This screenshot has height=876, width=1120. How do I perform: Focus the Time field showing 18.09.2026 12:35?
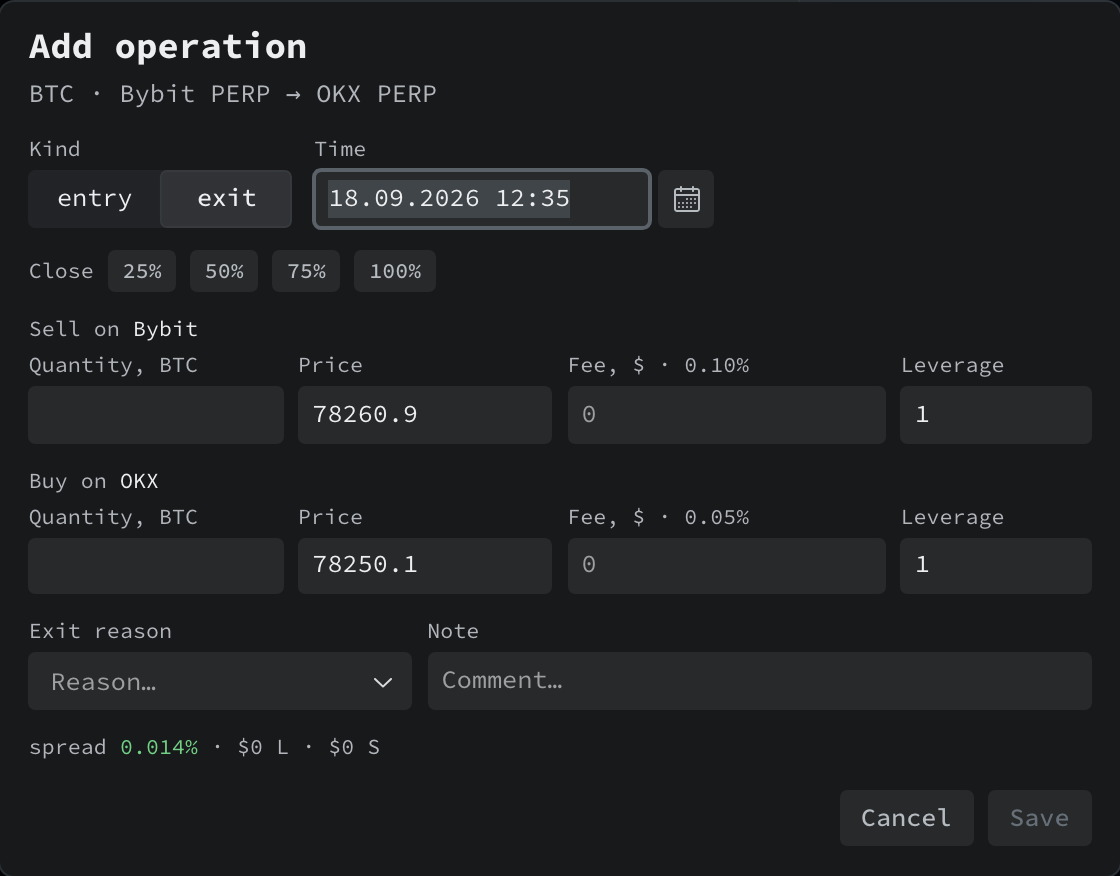coord(482,199)
